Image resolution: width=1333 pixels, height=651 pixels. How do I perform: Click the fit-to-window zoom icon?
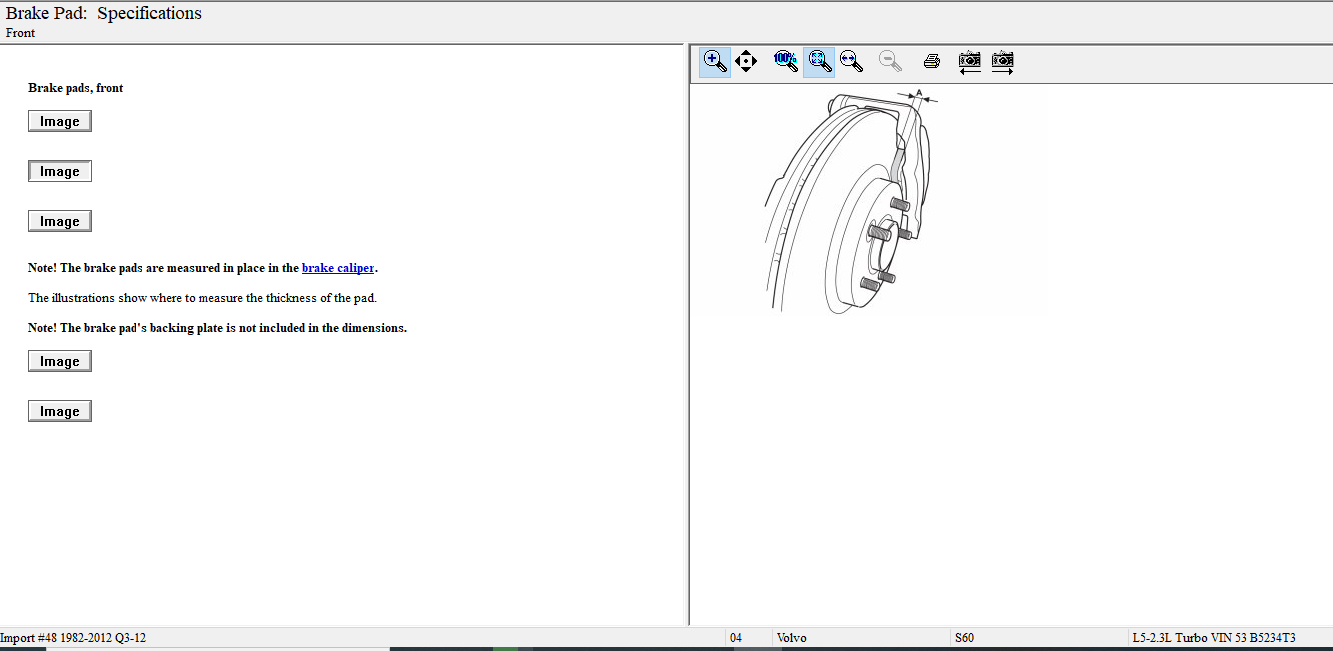[x=819, y=62]
